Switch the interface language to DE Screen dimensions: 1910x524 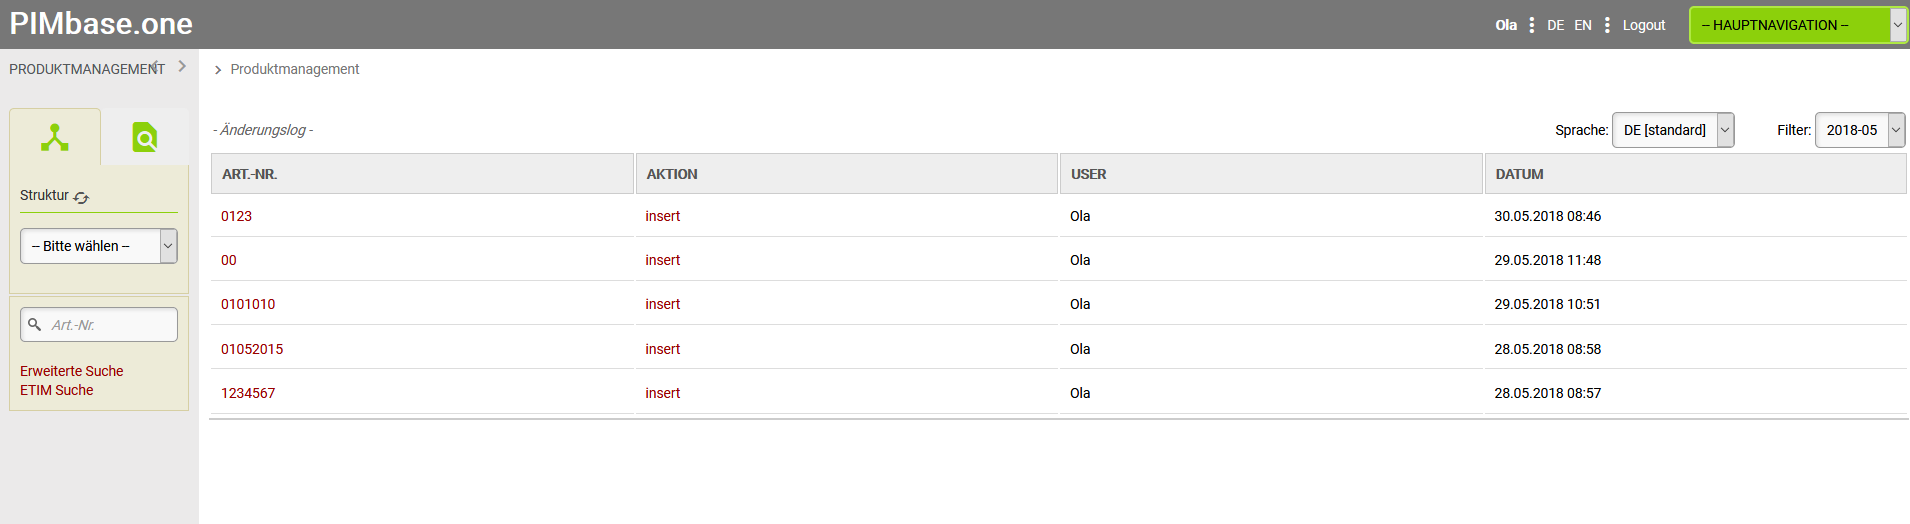(1555, 25)
